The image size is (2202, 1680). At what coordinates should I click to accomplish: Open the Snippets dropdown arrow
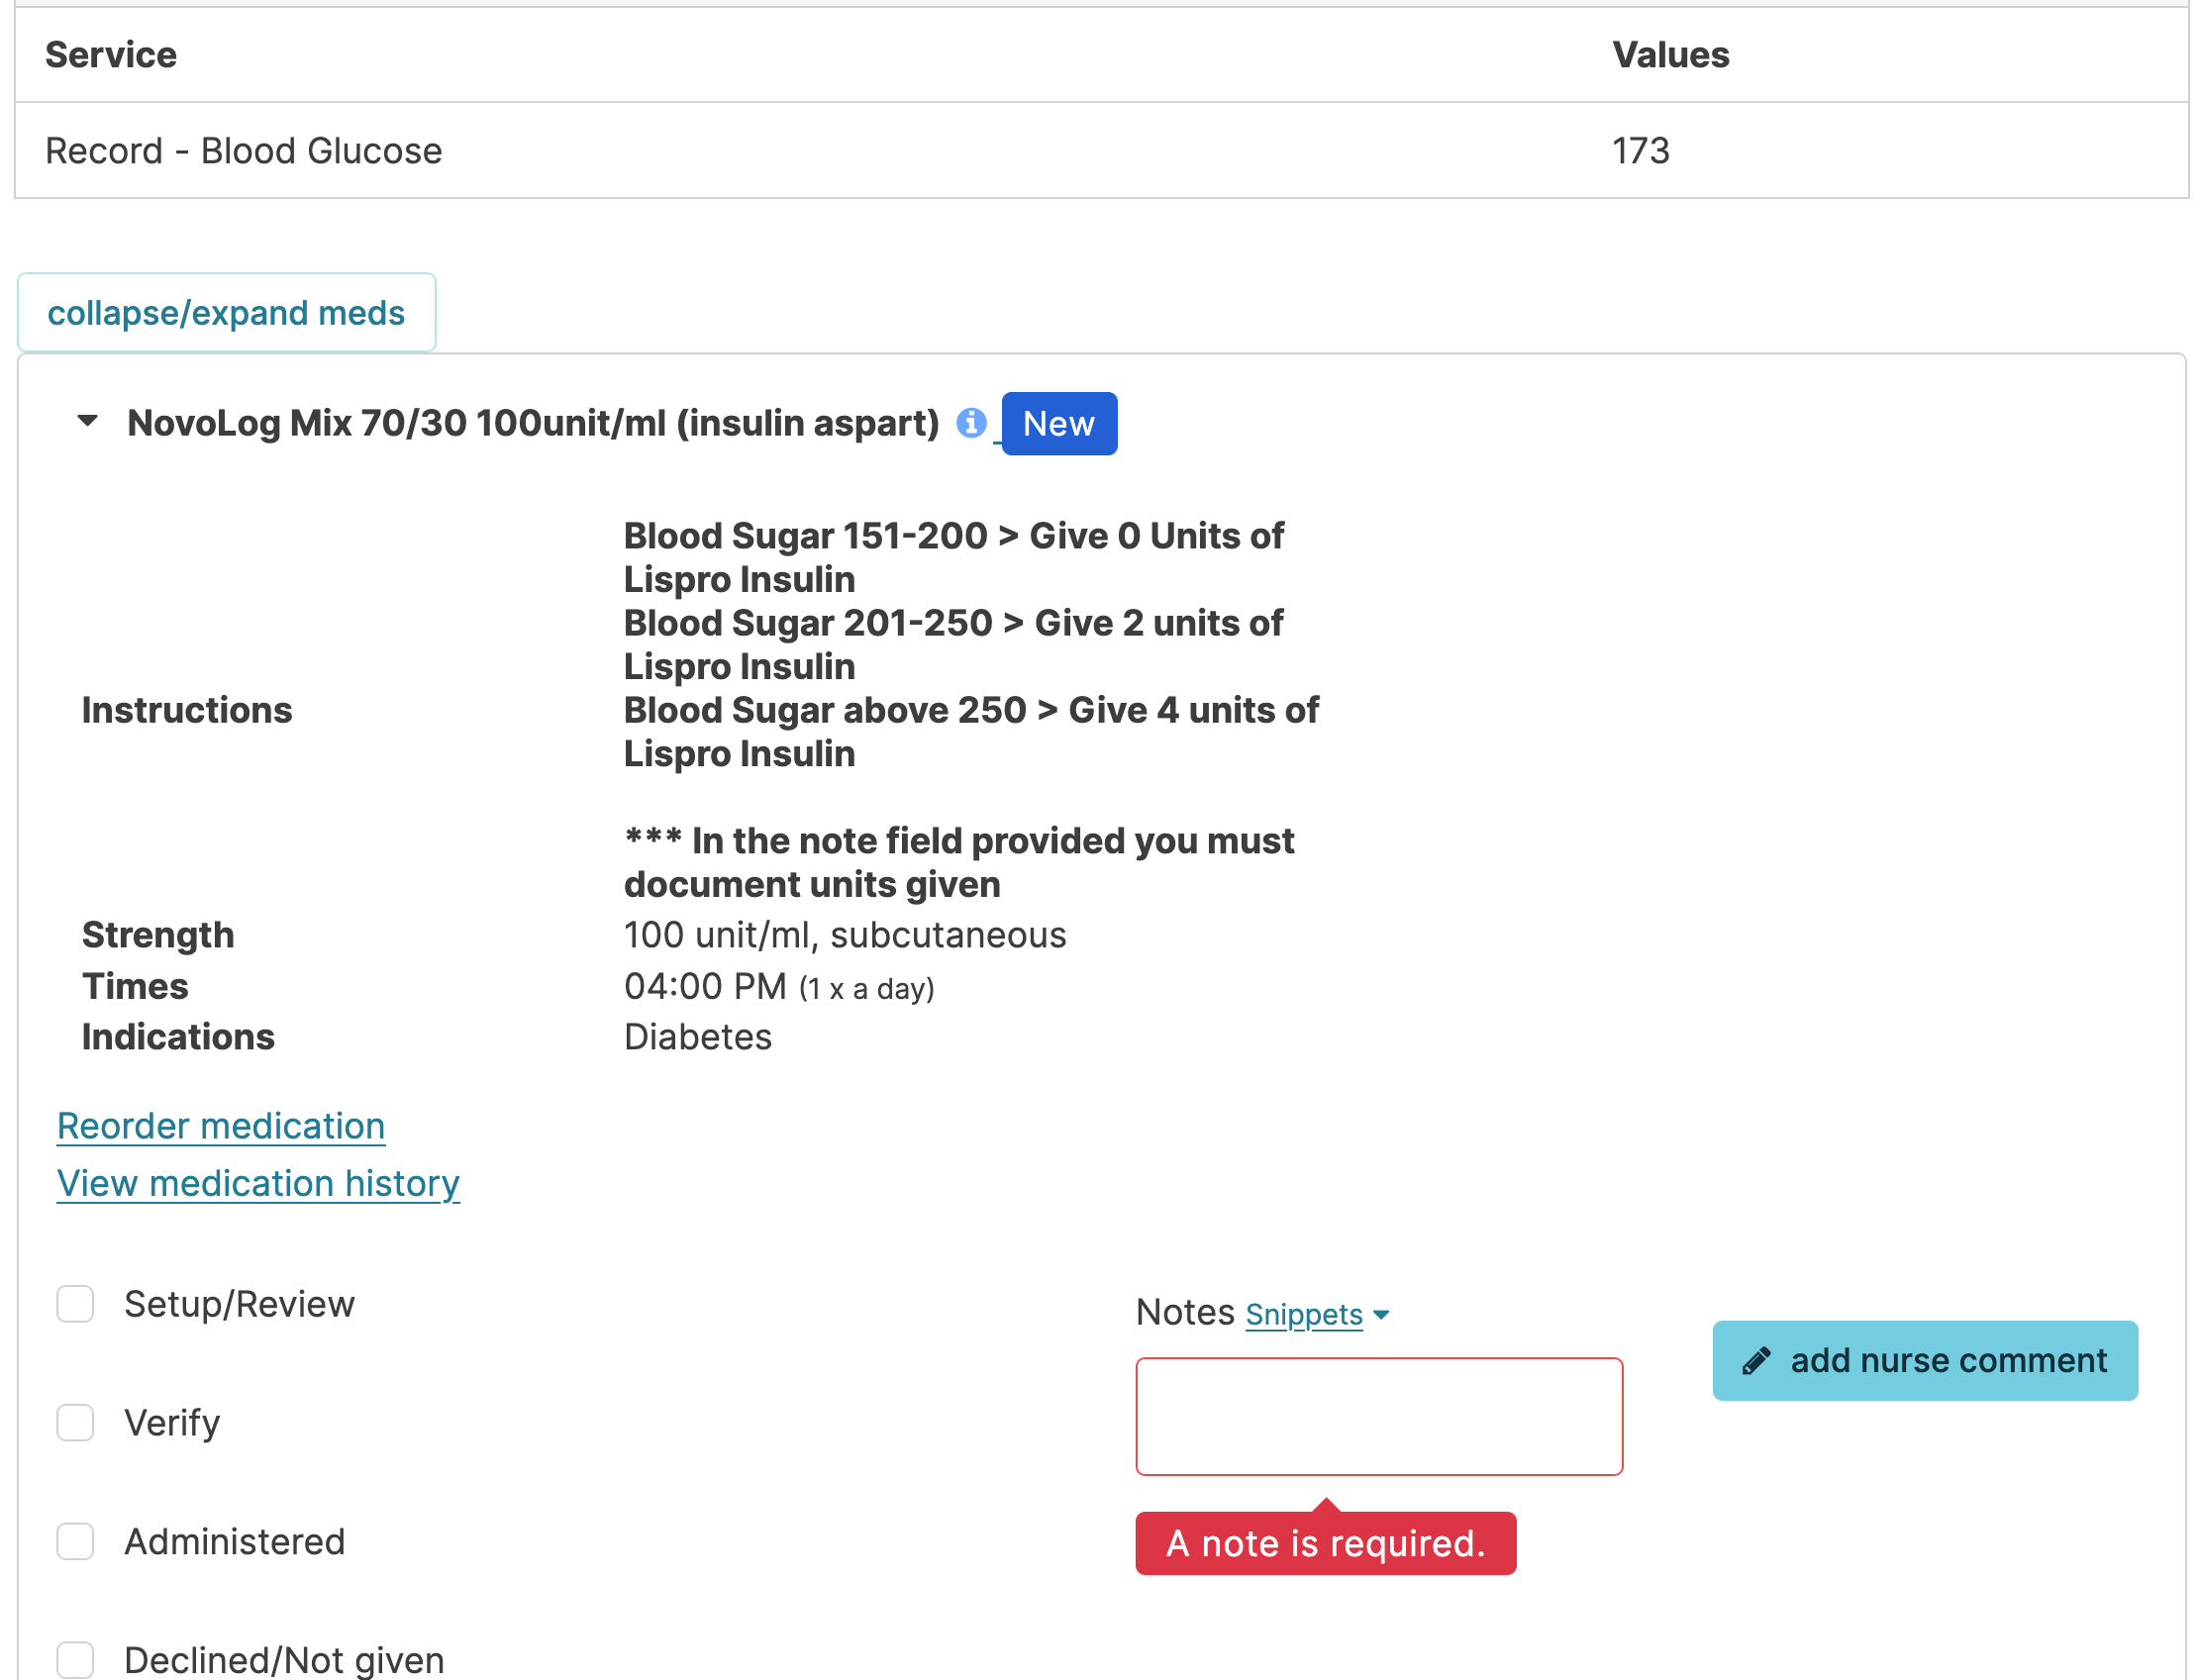pos(1382,1315)
